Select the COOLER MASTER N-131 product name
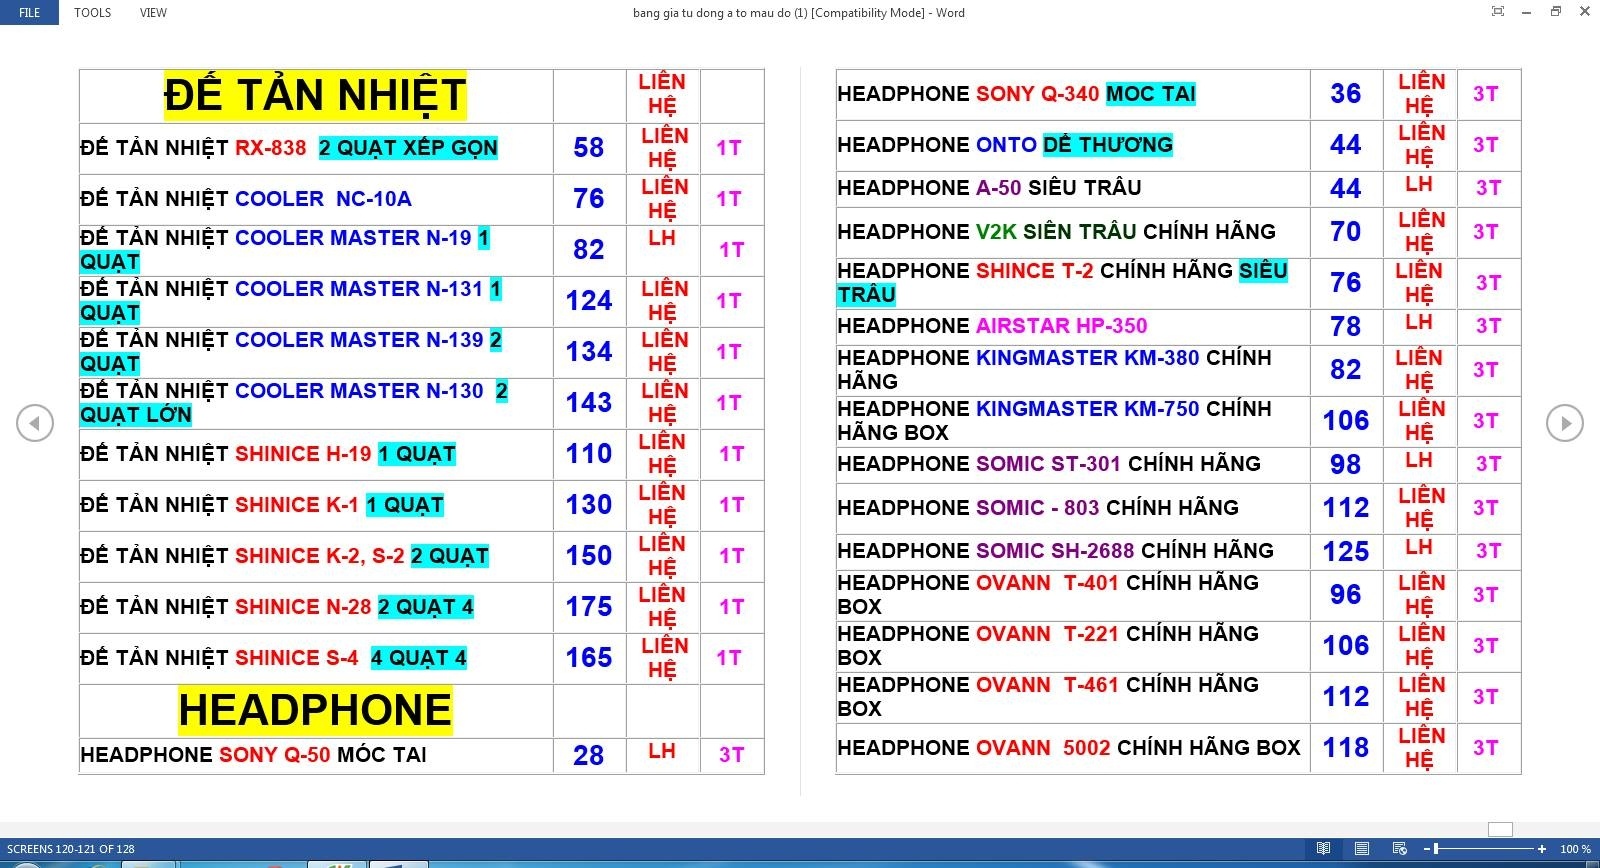 pyautogui.click(x=359, y=289)
